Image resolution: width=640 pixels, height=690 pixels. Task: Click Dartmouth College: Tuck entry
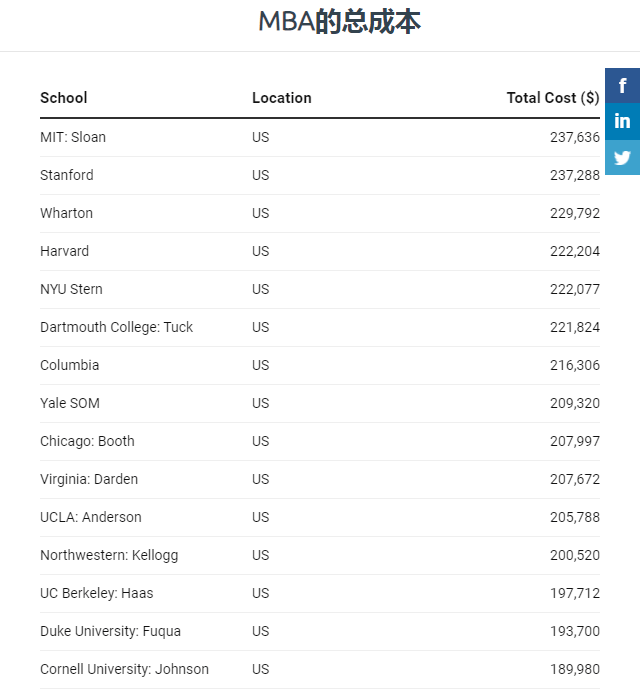coord(116,327)
